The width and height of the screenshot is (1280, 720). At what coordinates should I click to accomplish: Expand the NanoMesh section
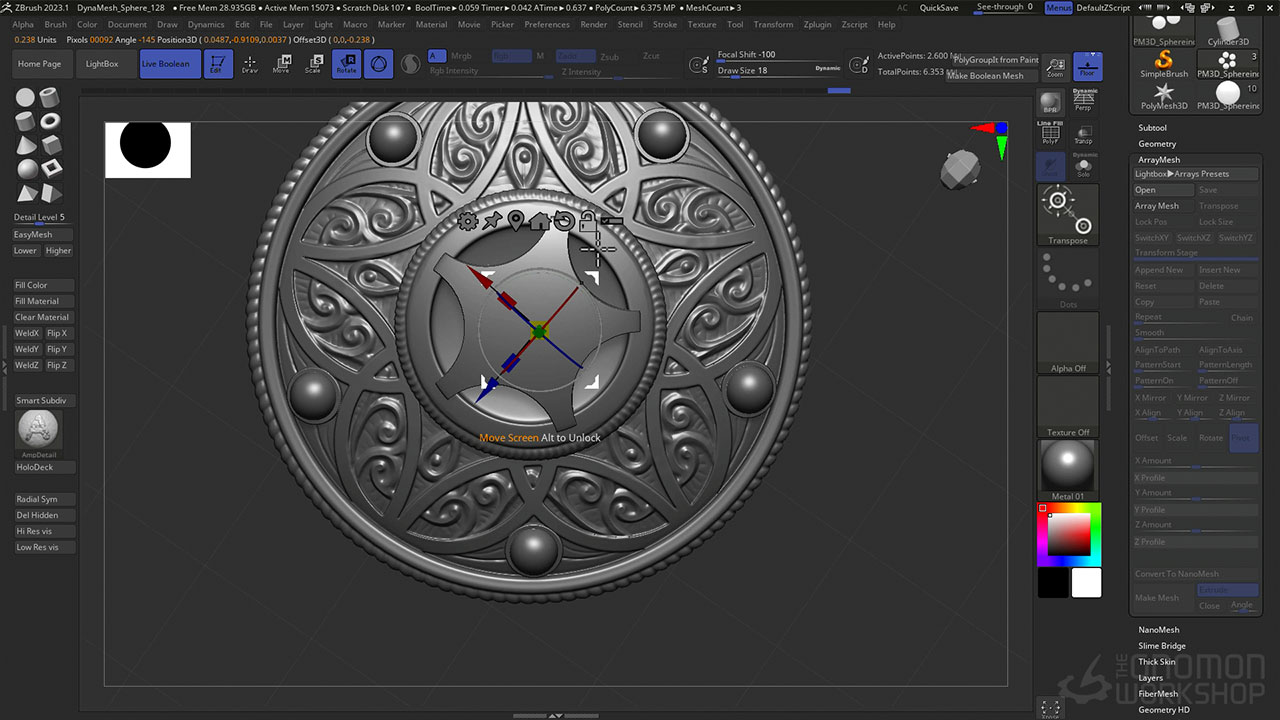pos(1157,629)
